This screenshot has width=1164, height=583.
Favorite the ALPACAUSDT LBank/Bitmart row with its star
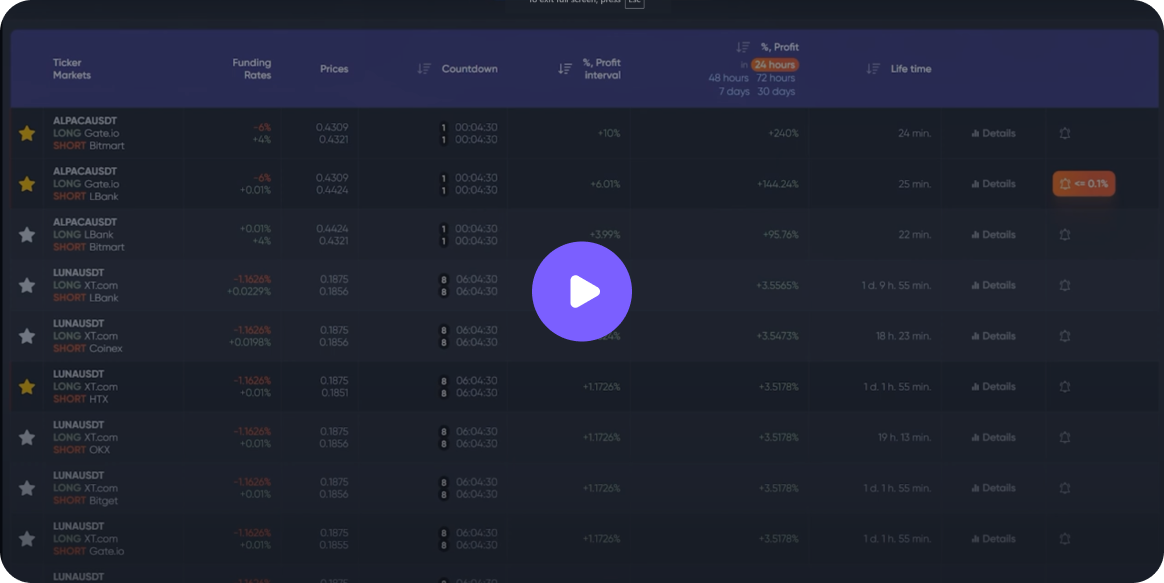click(x=27, y=235)
